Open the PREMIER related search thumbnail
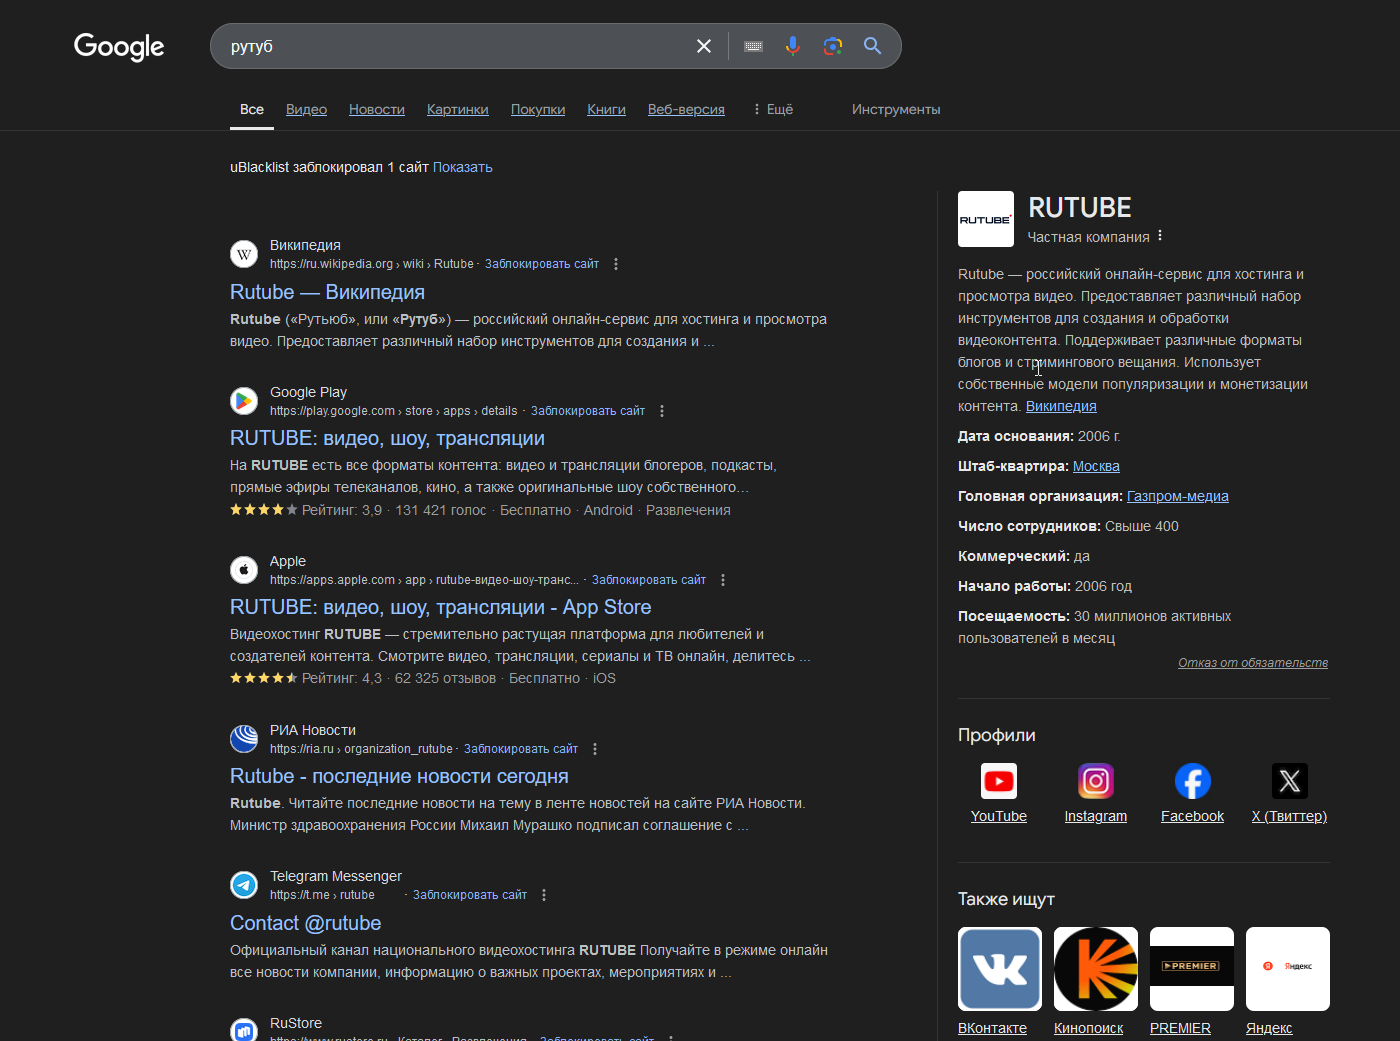Screen dimensions: 1400x1041 click(x=1192, y=969)
